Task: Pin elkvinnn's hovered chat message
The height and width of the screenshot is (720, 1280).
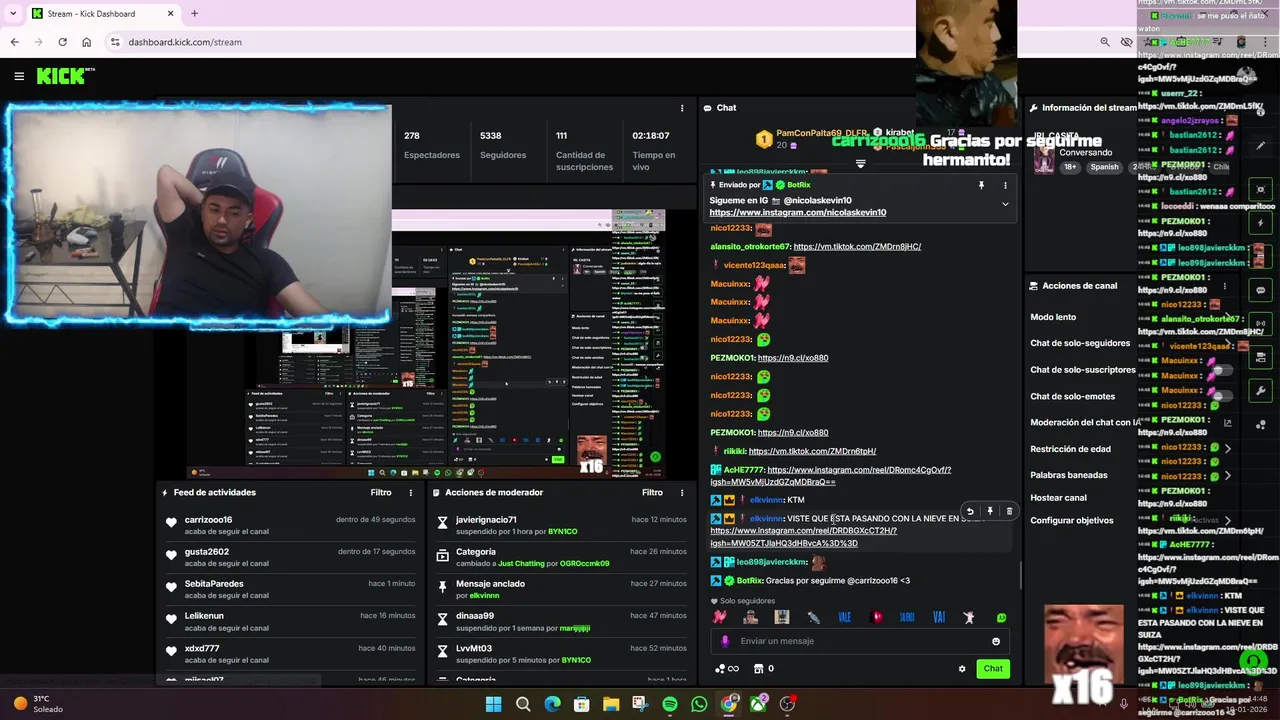Action: tap(990, 511)
